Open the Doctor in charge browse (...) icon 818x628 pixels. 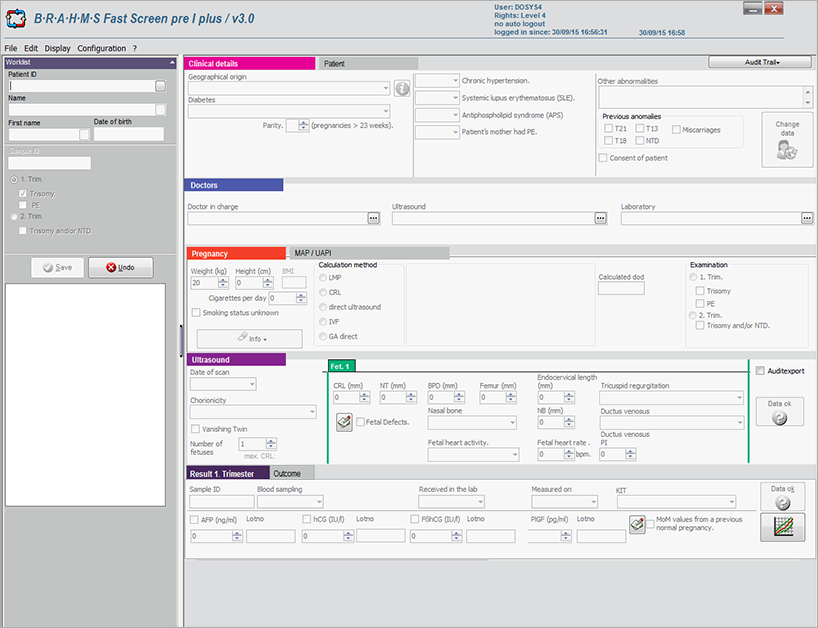(373, 217)
